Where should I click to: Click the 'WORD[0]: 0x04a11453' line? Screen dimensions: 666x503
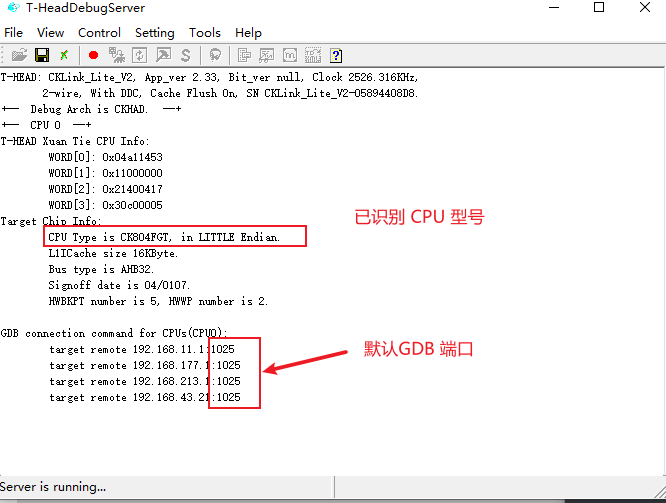[105, 157]
